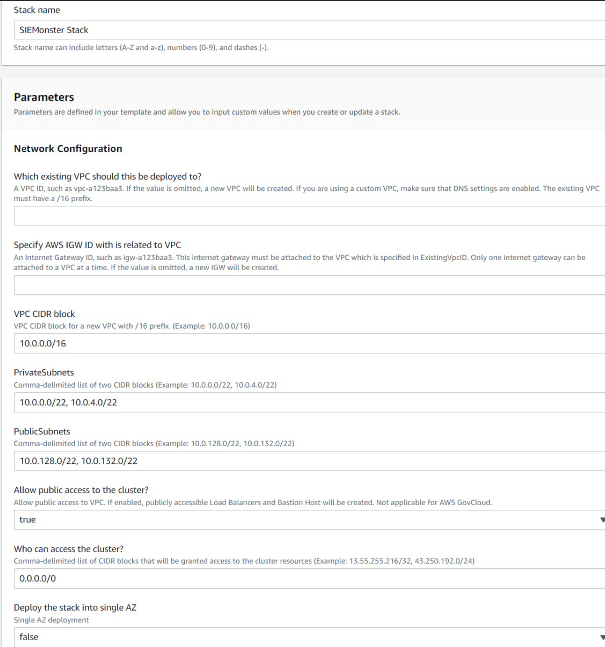Click the 'Stack name' label

pyautogui.click(x=37, y=10)
